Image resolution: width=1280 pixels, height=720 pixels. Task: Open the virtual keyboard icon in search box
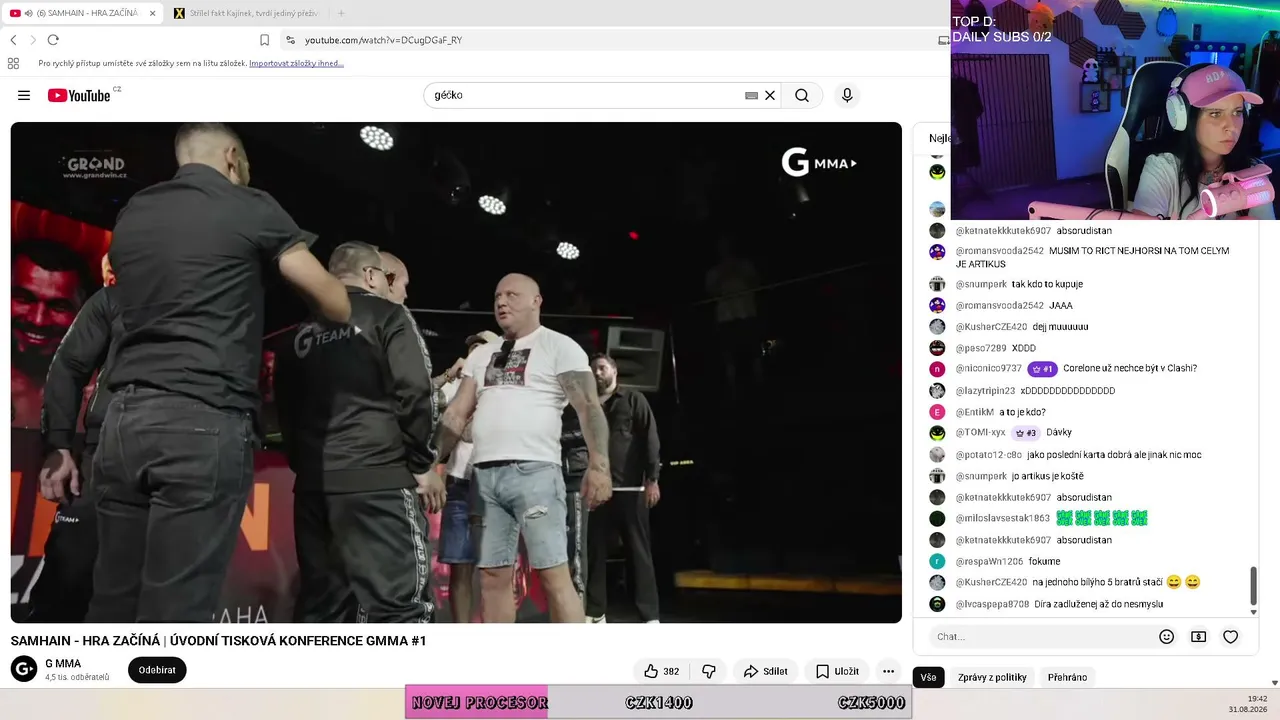751,95
